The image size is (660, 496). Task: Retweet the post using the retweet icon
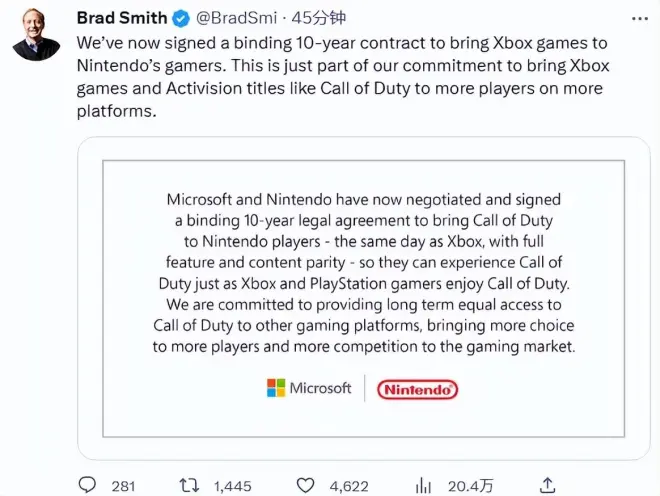coord(188,485)
